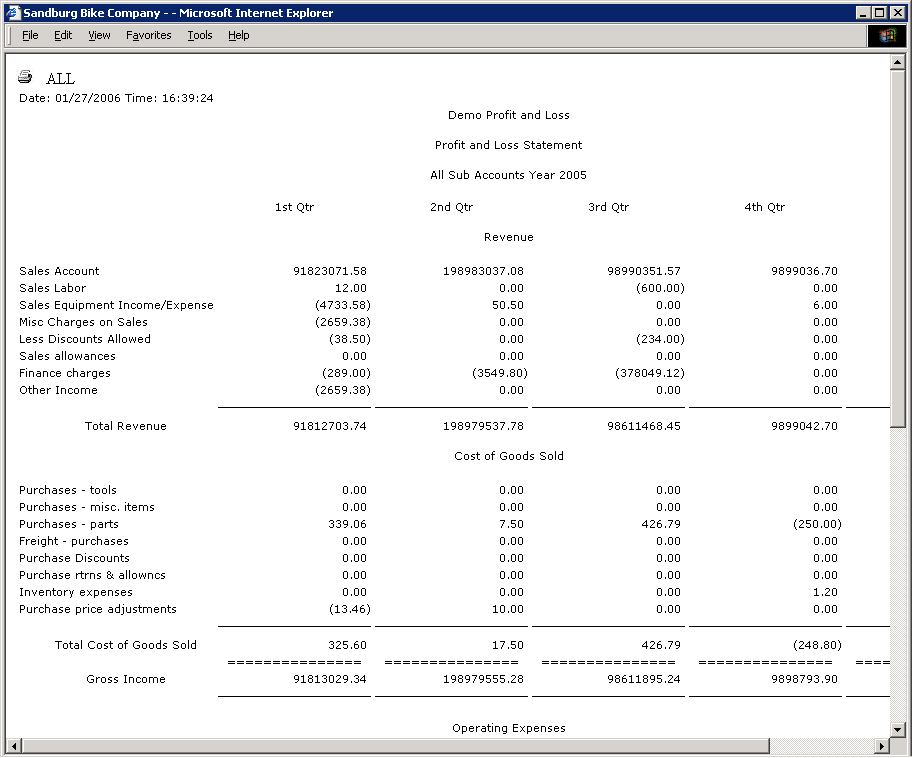Click the menu bar grip handle
The width and height of the screenshot is (912, 758).
pos(10,35)
